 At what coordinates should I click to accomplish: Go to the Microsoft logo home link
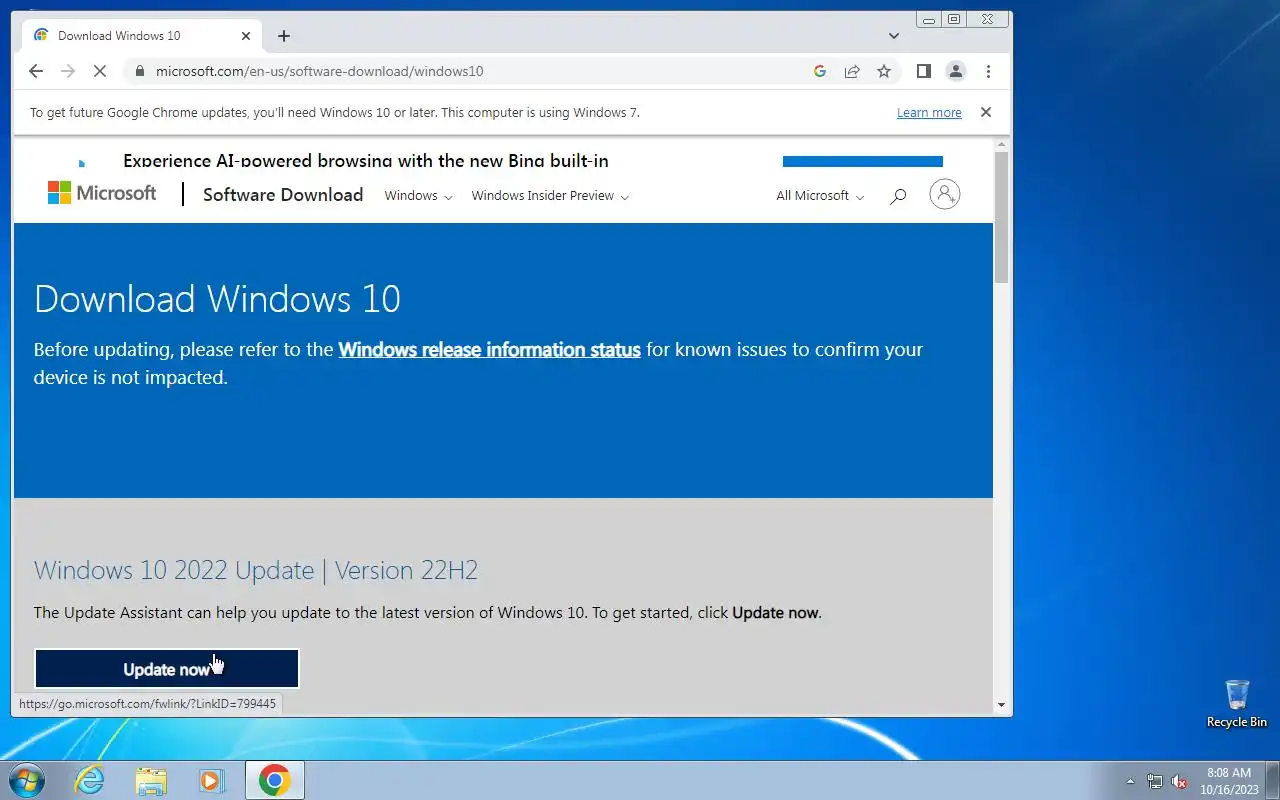pos(102,193)
